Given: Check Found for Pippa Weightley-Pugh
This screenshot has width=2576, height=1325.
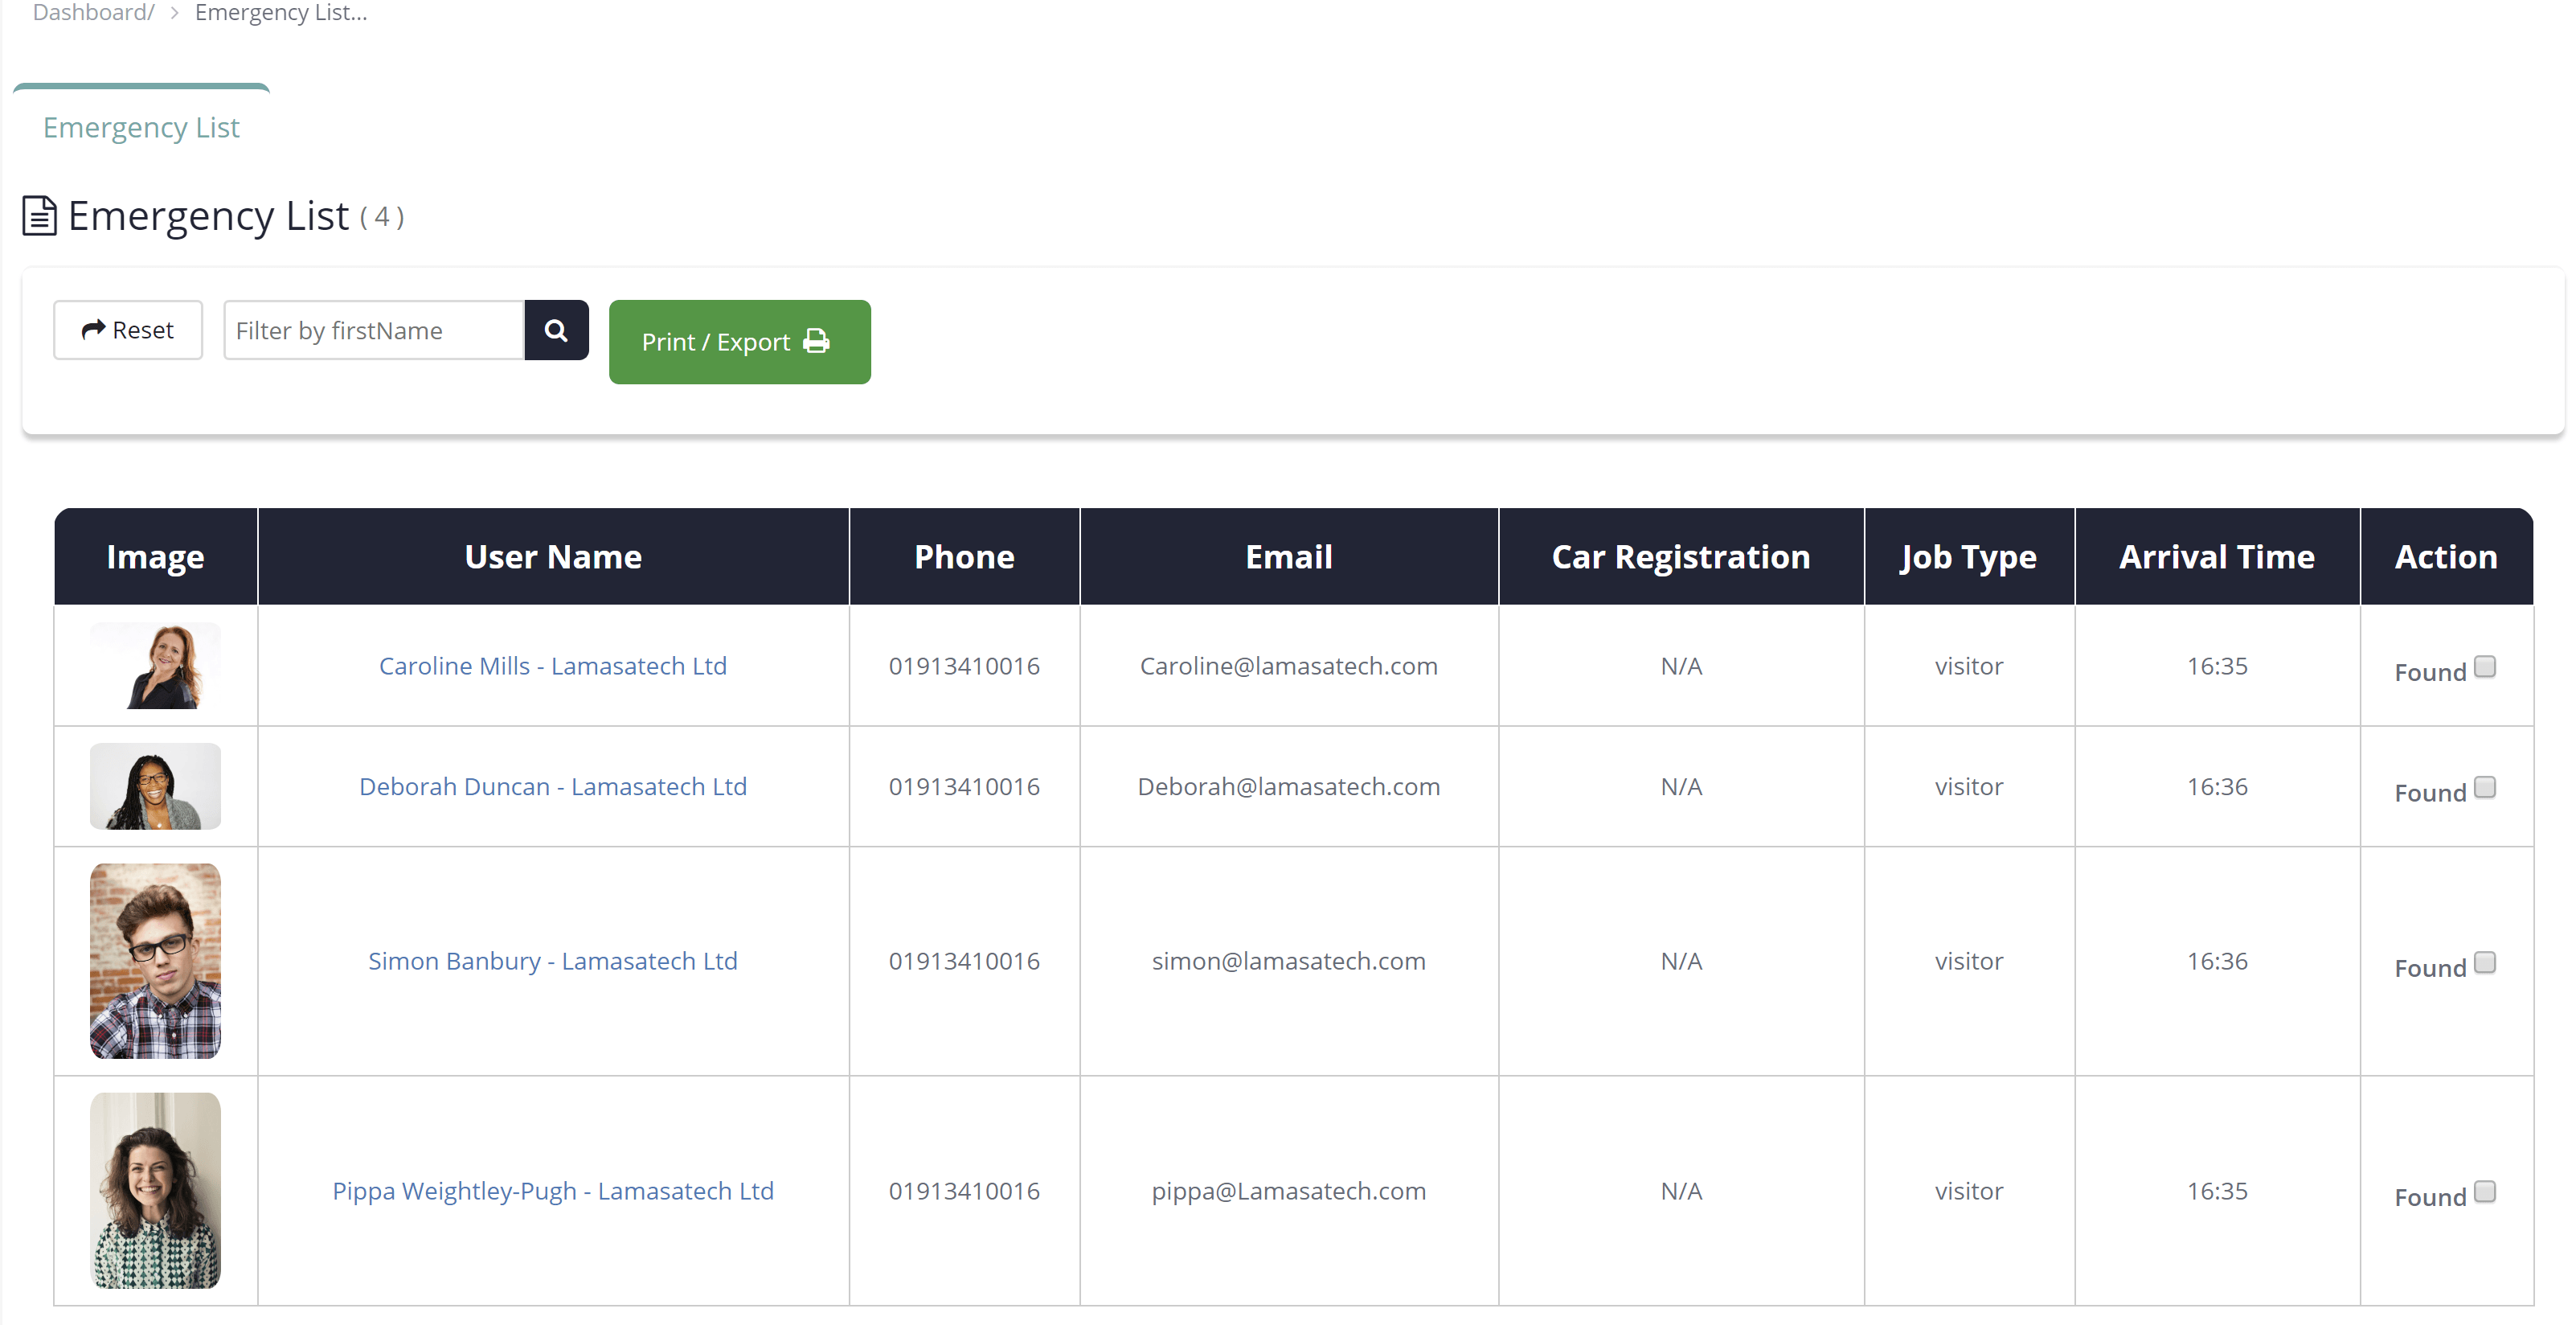Looking at the screenshot, I should 2484,1192.
